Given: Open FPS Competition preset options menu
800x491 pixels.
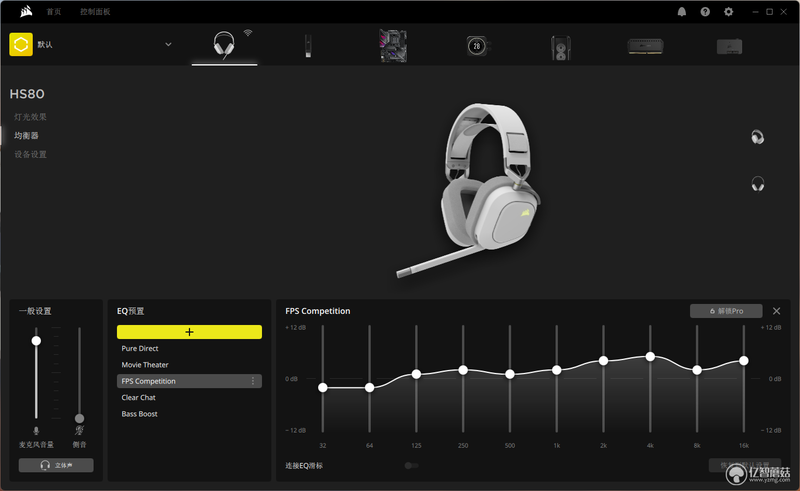Looking at the screenshot, I should pyautogui.click(x=253, y=381).
